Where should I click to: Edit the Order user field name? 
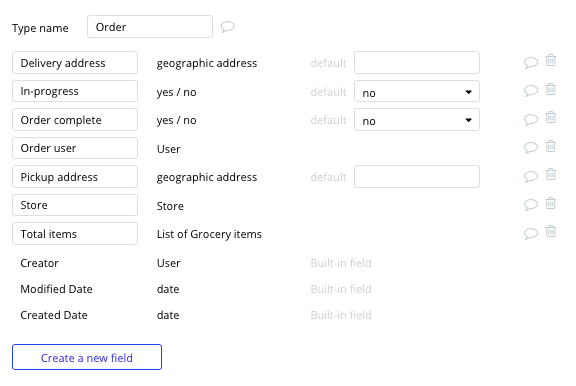[x=75, y=148]
